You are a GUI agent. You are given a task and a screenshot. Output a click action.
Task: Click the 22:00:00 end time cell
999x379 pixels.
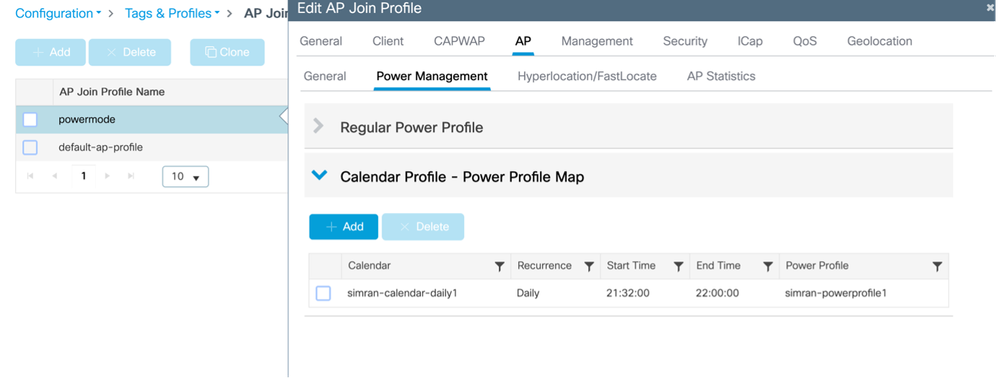pyautogui.click(x=717, y=294)
